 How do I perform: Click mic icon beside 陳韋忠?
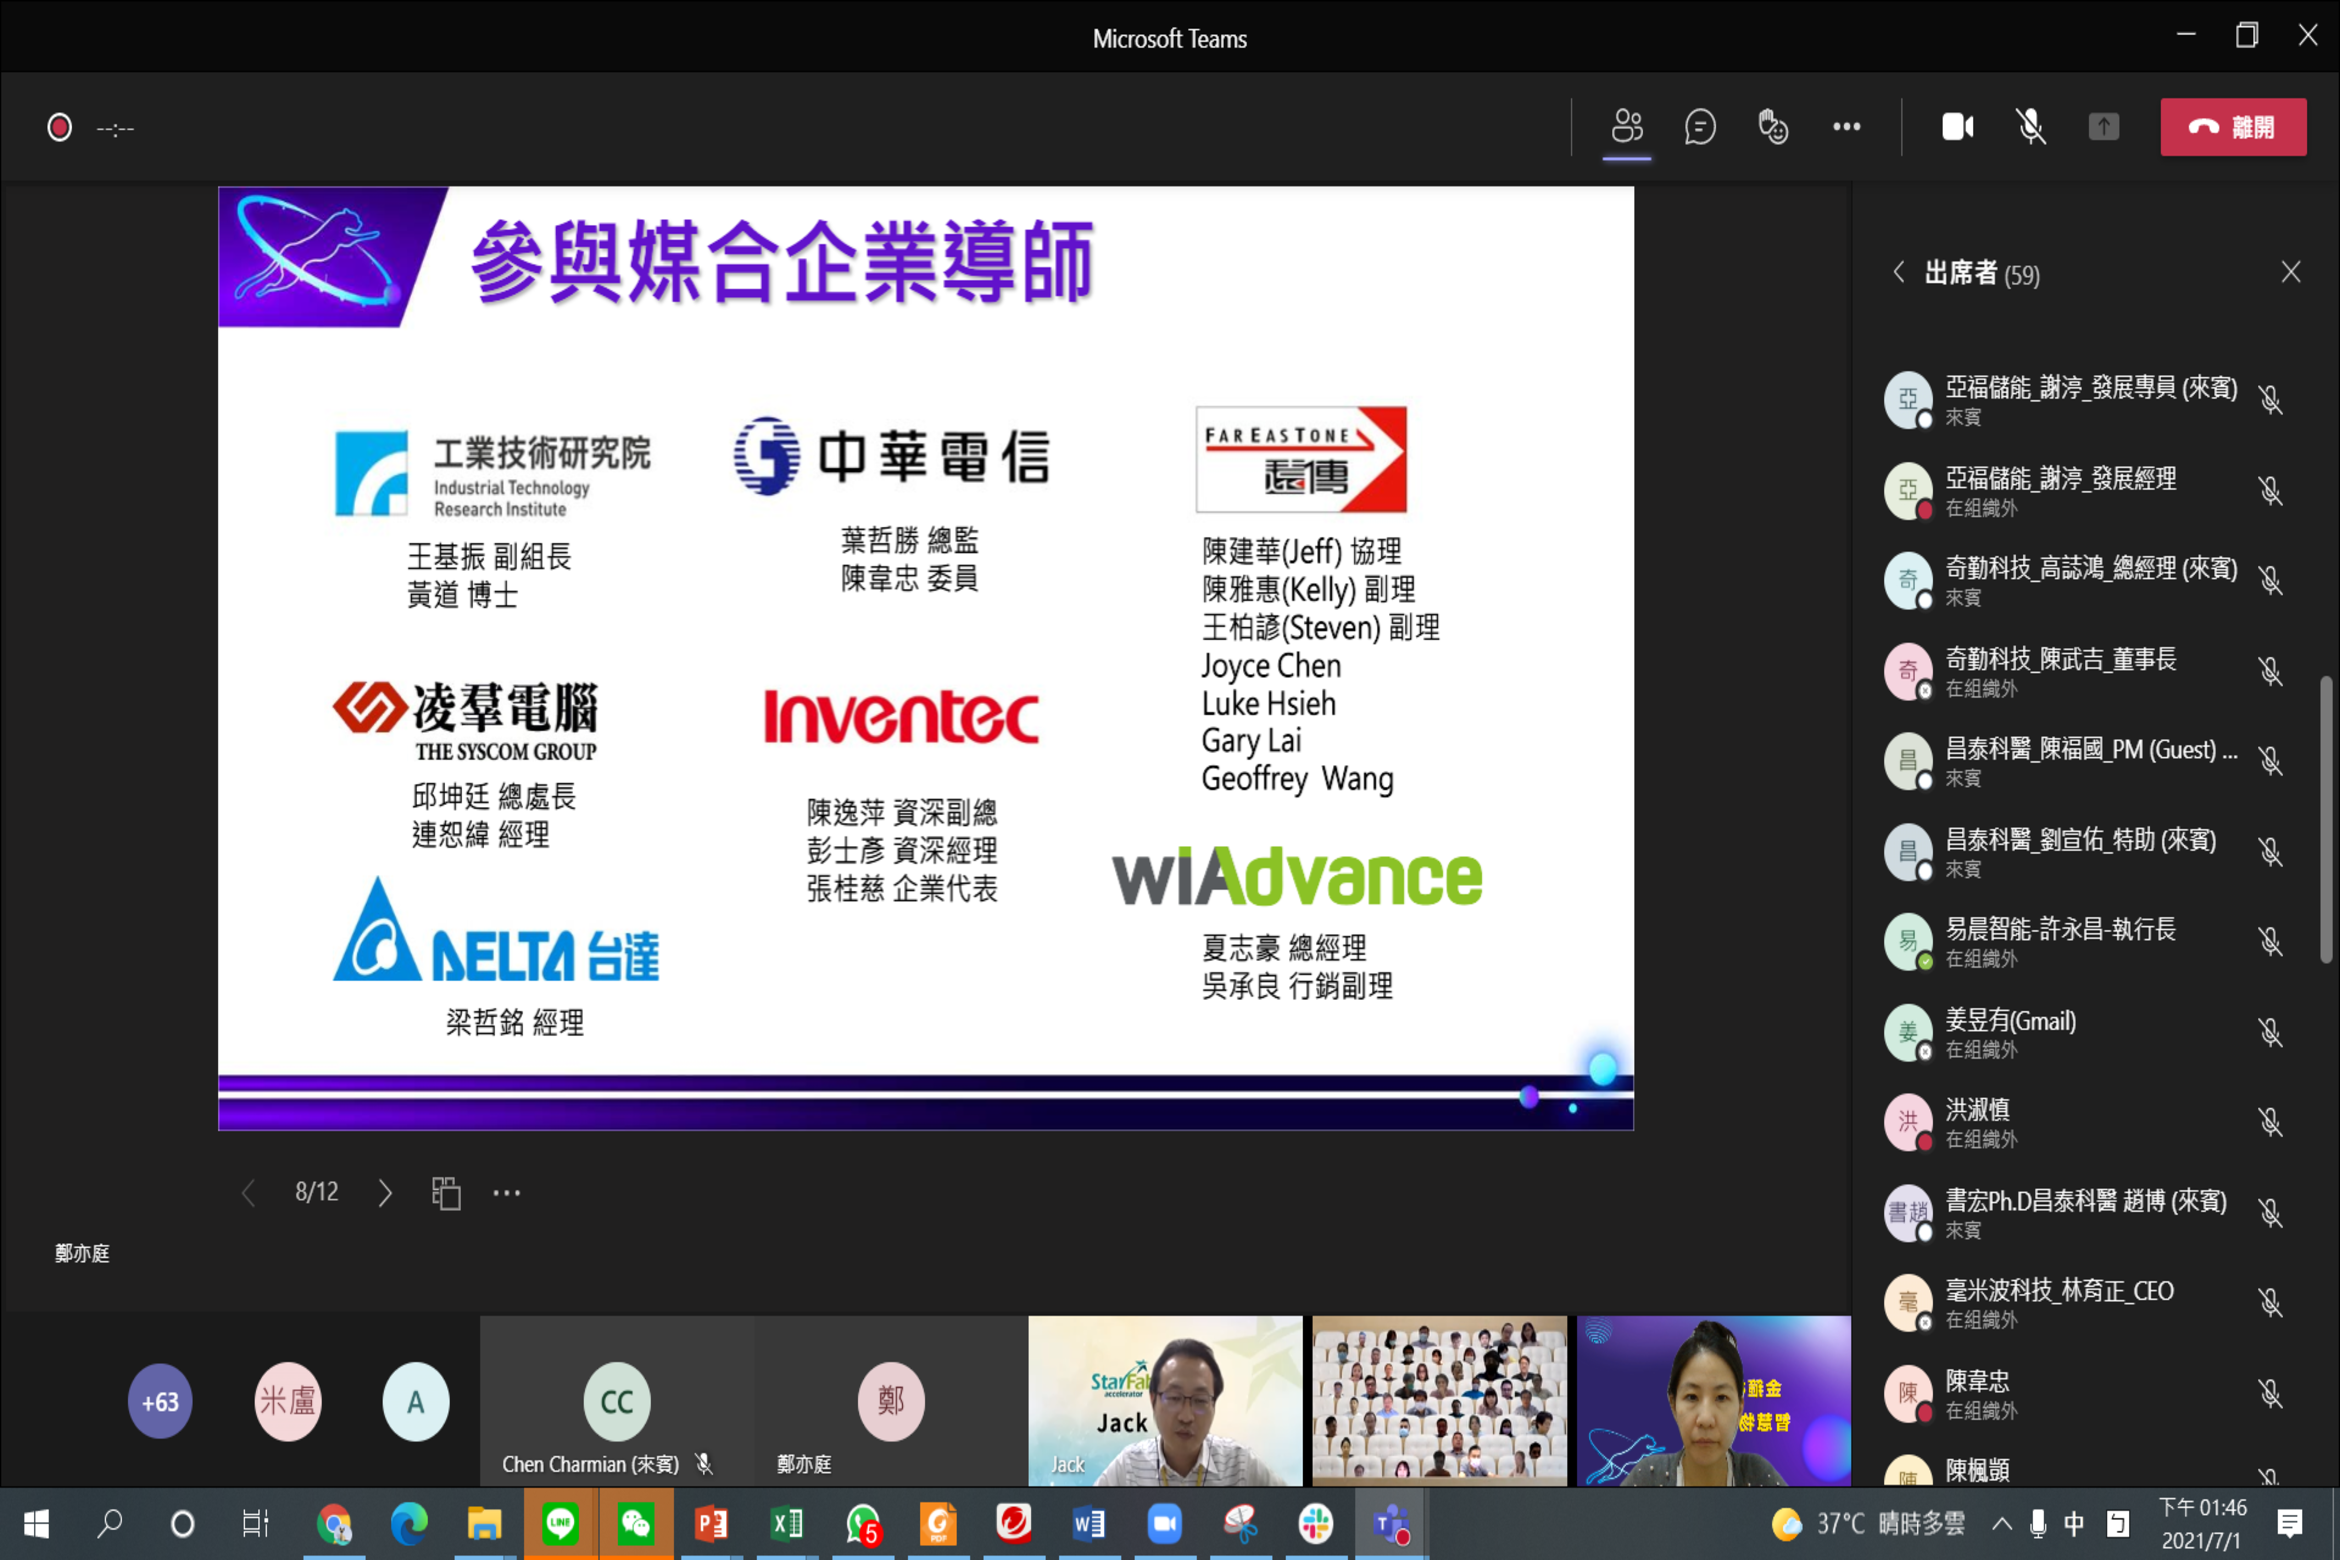pyautogui.click(x=2270, y=1394)
